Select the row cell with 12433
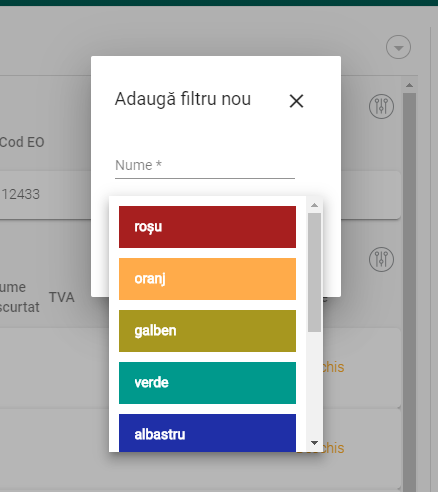Viewport: 438px width, 492px height. coord(21,194)
